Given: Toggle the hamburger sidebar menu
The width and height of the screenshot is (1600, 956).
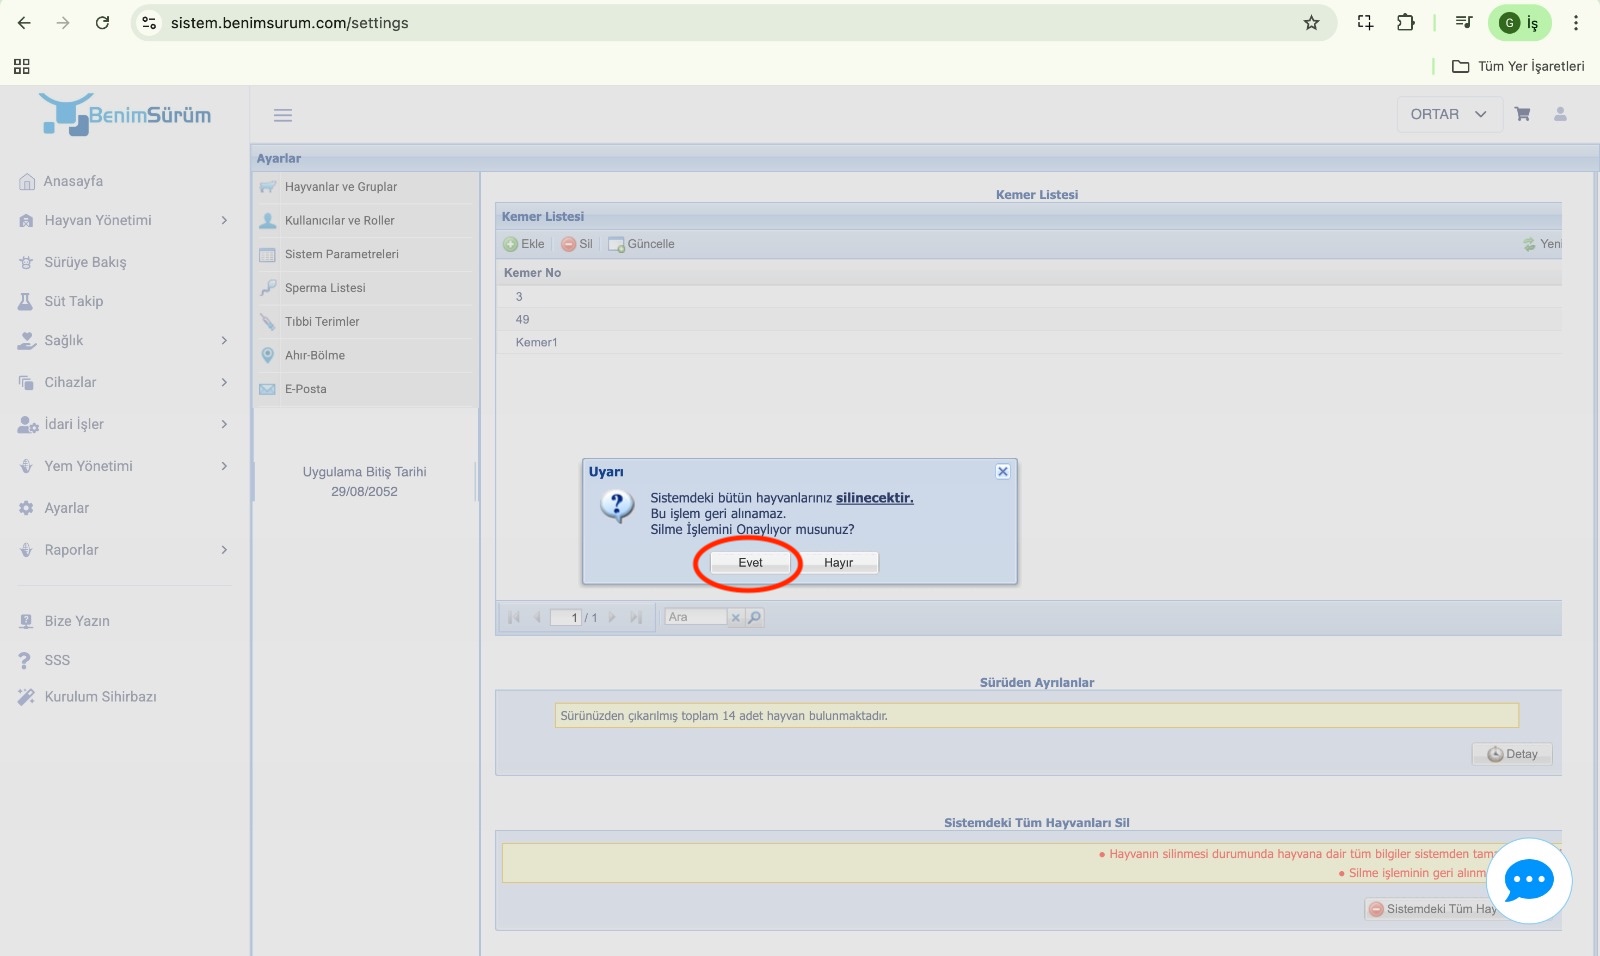Looking at the screenshot, I should point(283,115).
